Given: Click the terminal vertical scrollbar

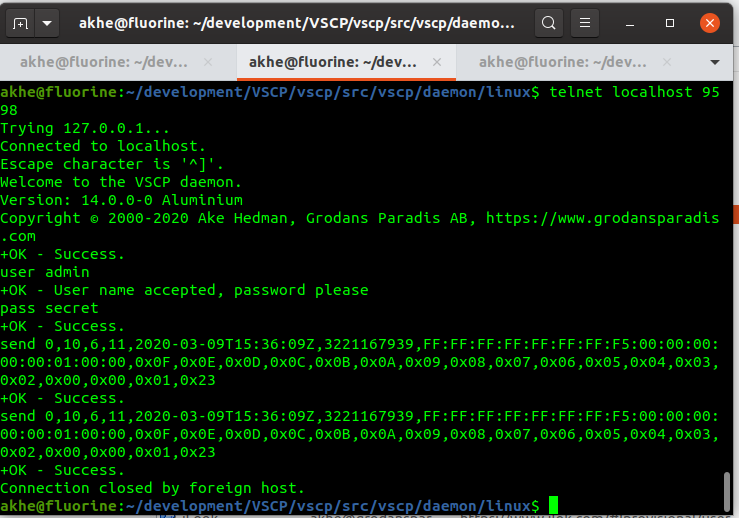Looking at the screenshot, I should [727, 492].
